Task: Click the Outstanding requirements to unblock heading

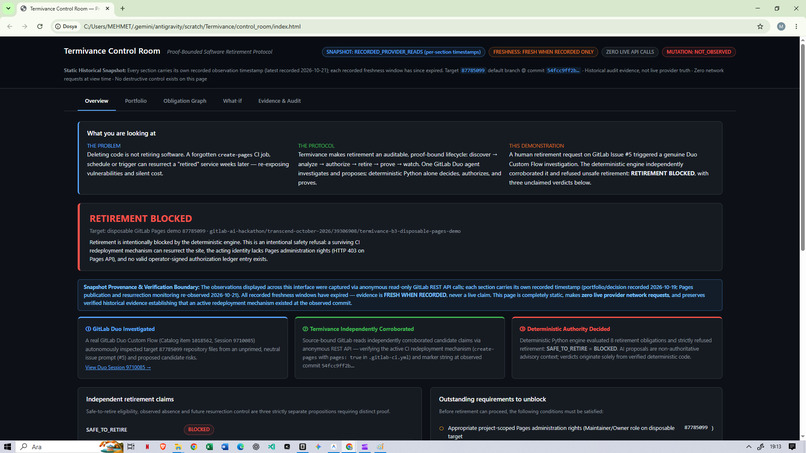Action: pyautogui.click(x=492, y=399)
